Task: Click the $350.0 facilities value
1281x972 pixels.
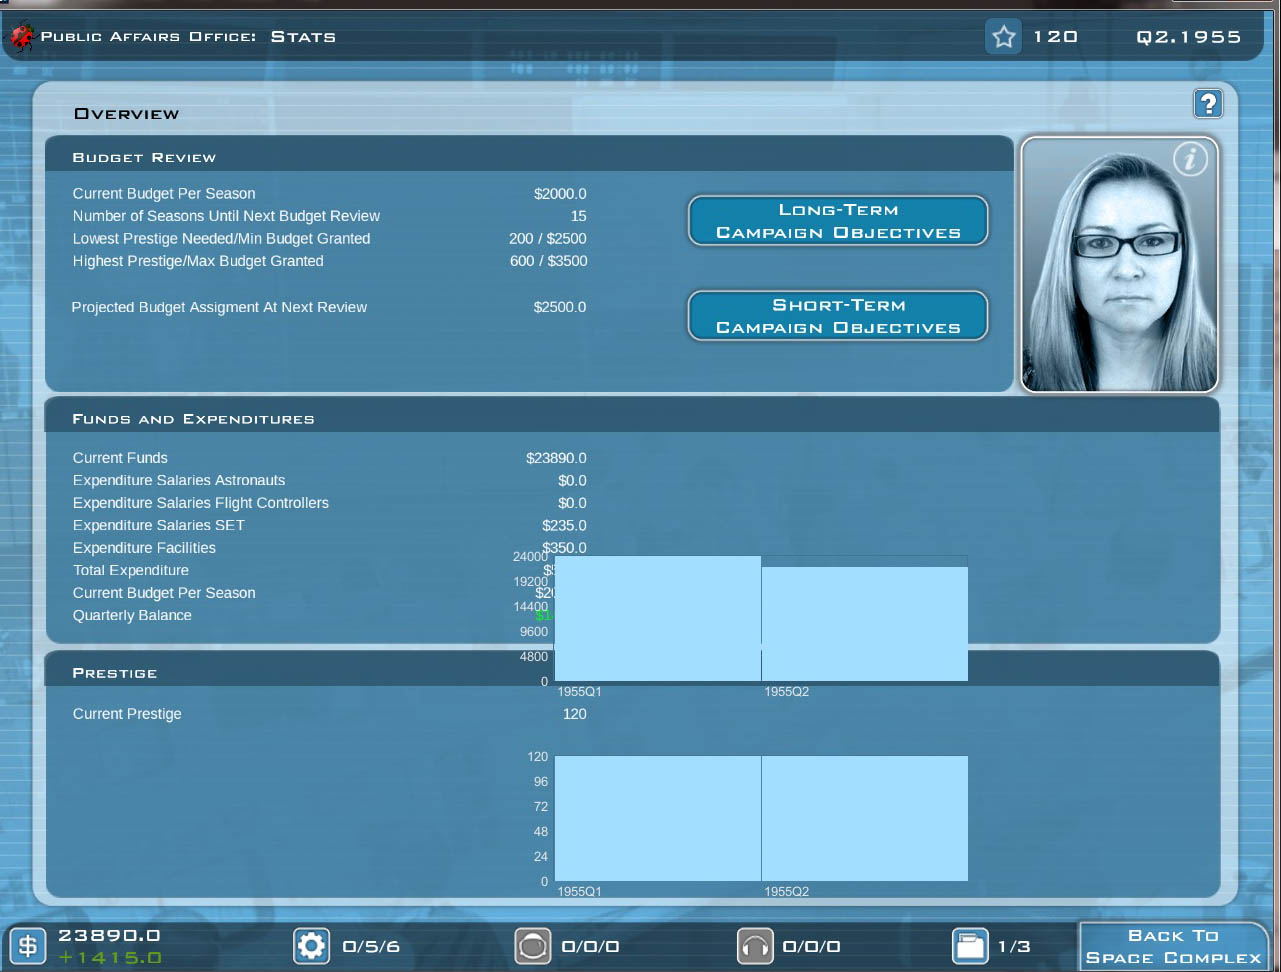Action: 565,547
